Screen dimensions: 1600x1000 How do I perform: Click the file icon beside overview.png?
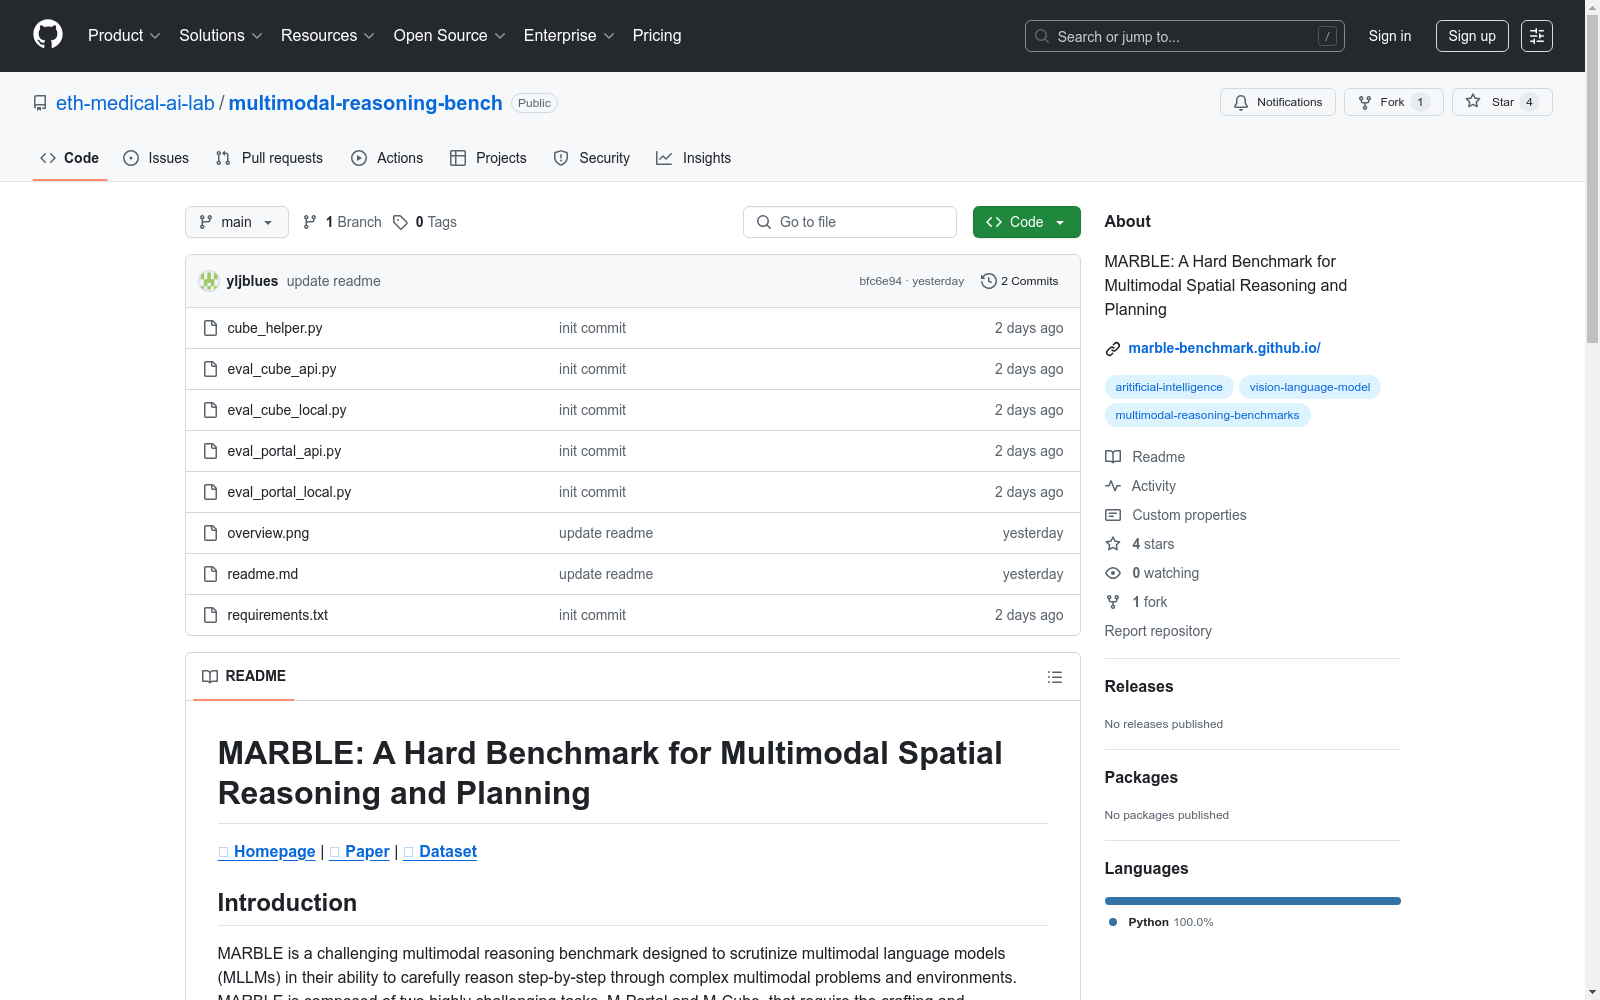(x=210, y=533)
